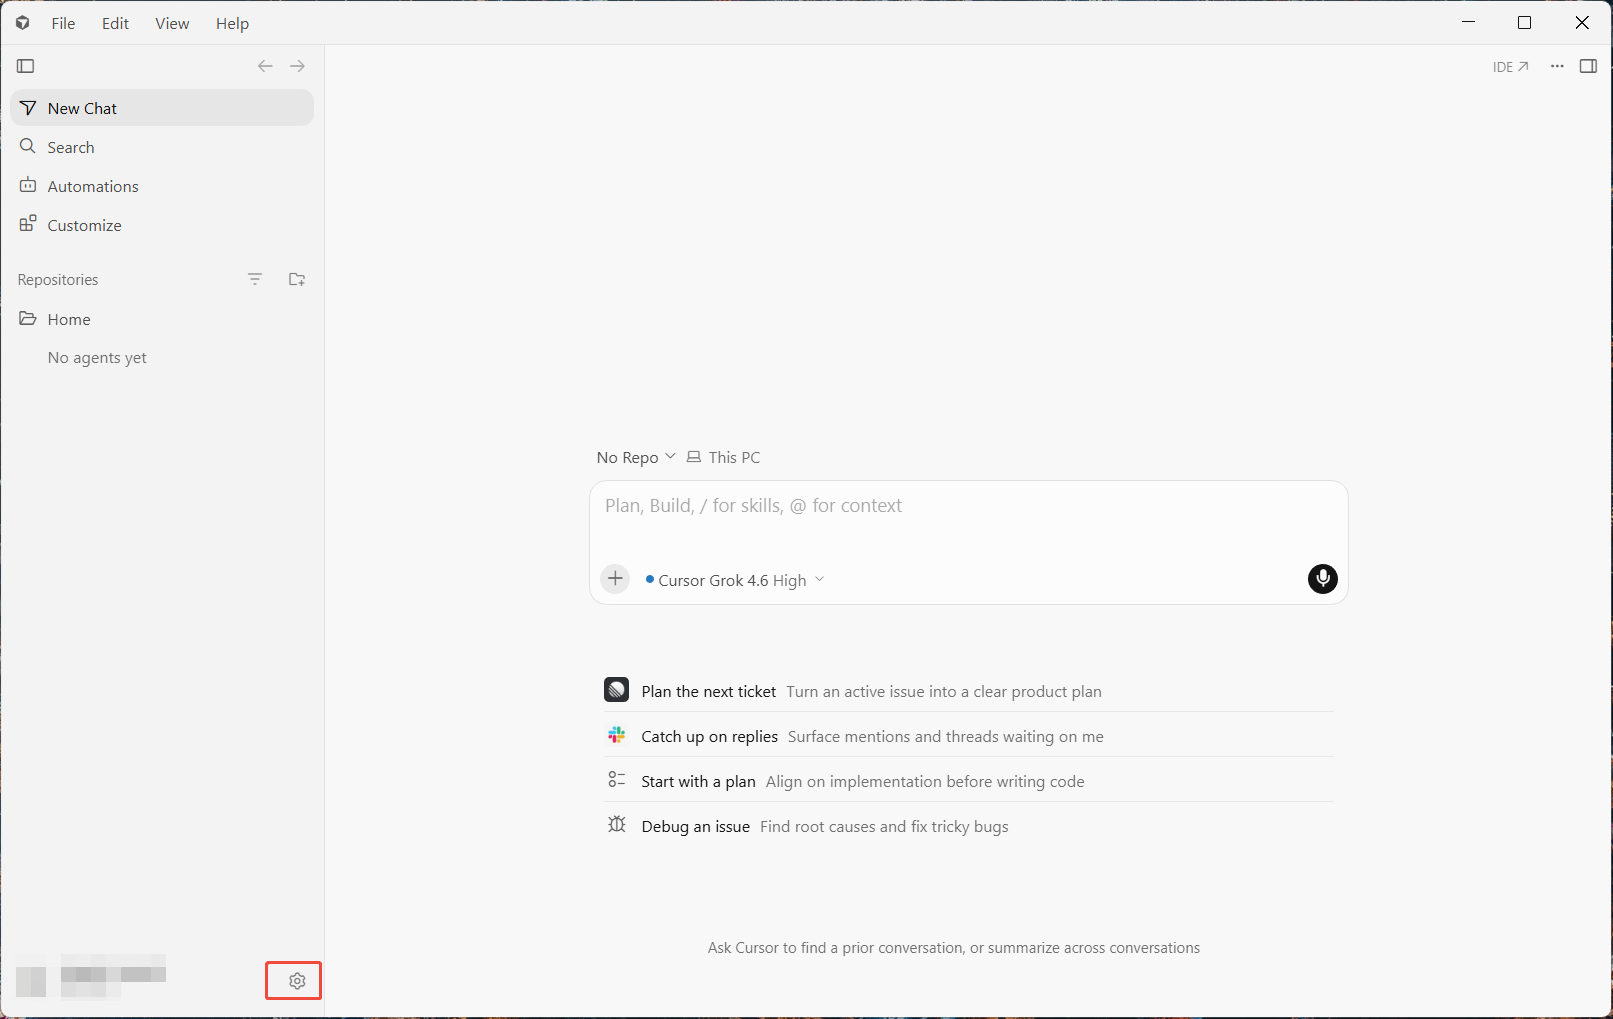Image resolution: width=1613 pixels, height=1019 pixels.
Task: Go forward with the right arrow
Action: pos(297,66)
